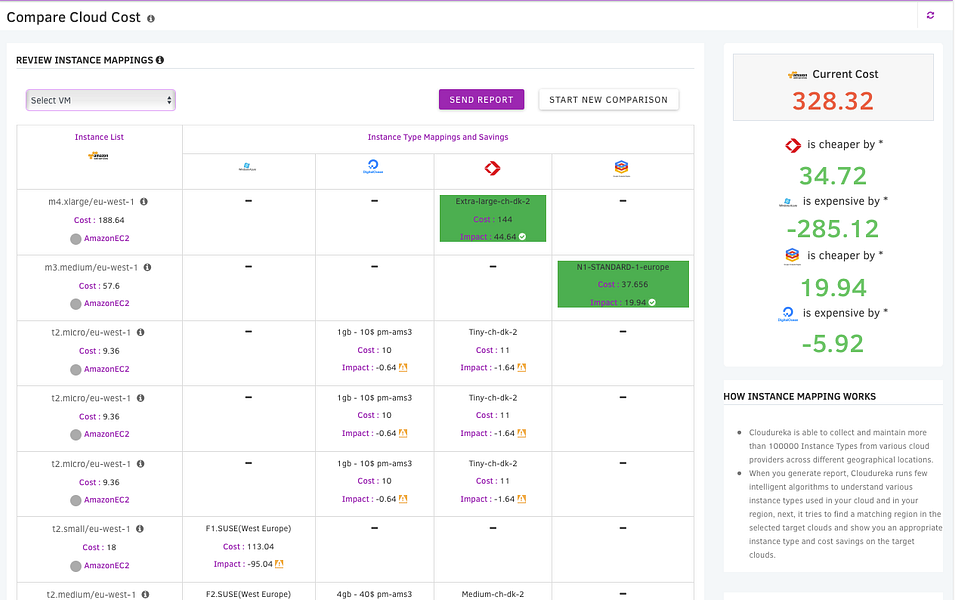Click F1.SUSE(West Europe) mapping text
Screen dimensions: 955x600
point(248,529)
